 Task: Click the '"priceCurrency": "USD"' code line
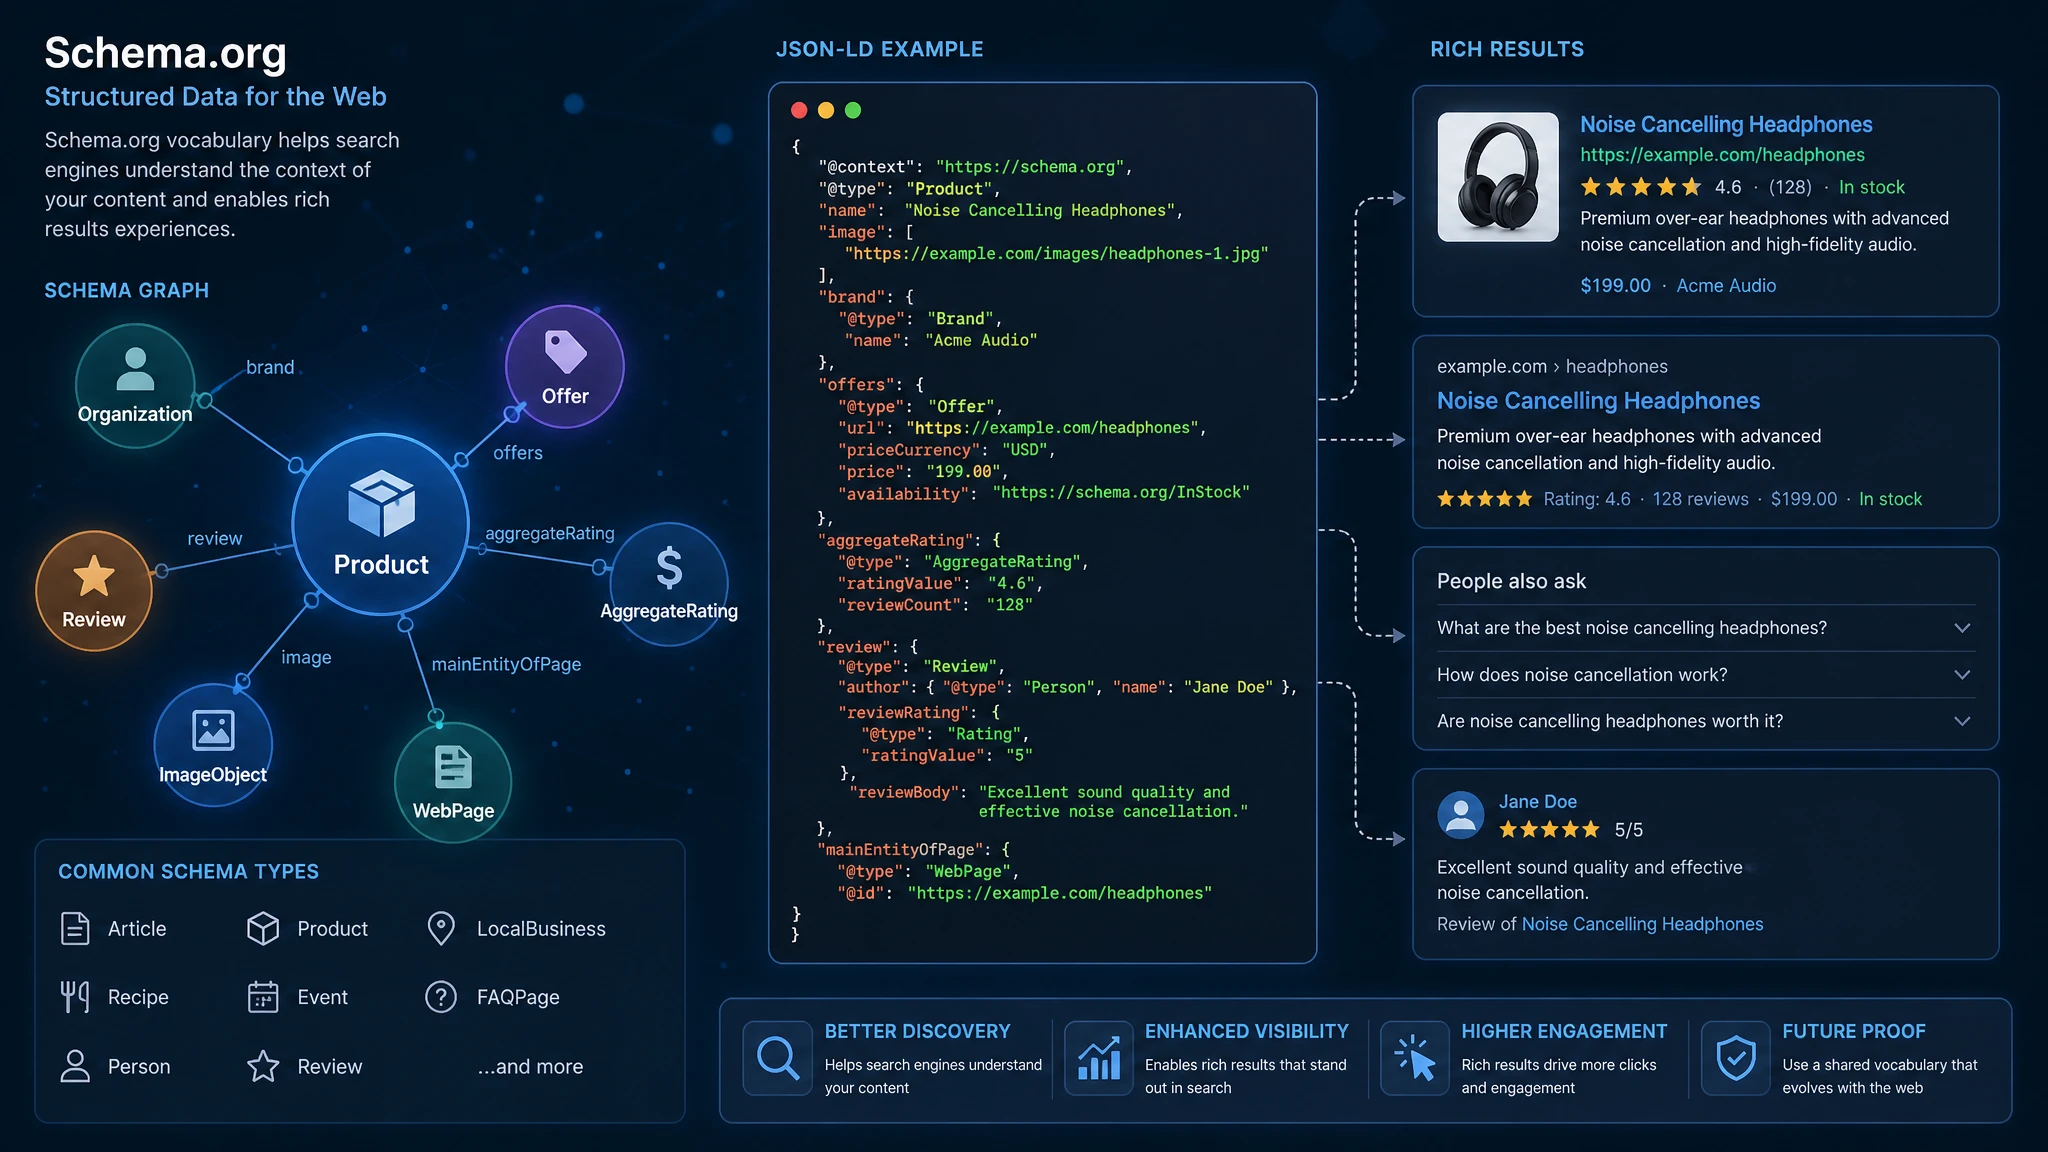point(947,450)
